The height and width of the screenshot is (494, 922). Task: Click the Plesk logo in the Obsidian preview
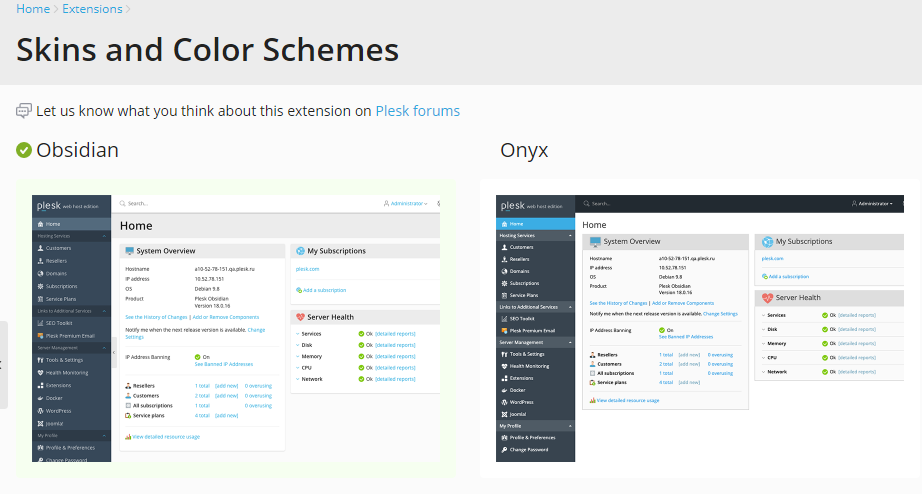click(50, 205)
